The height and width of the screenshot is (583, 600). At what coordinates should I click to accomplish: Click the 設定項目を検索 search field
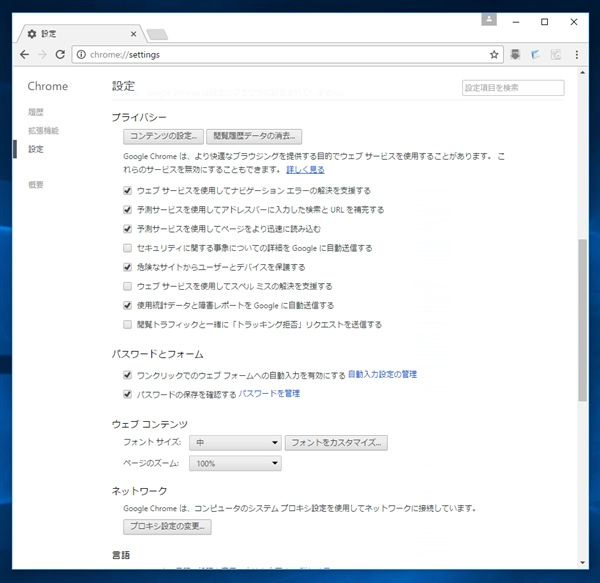(x=513, y=88)
